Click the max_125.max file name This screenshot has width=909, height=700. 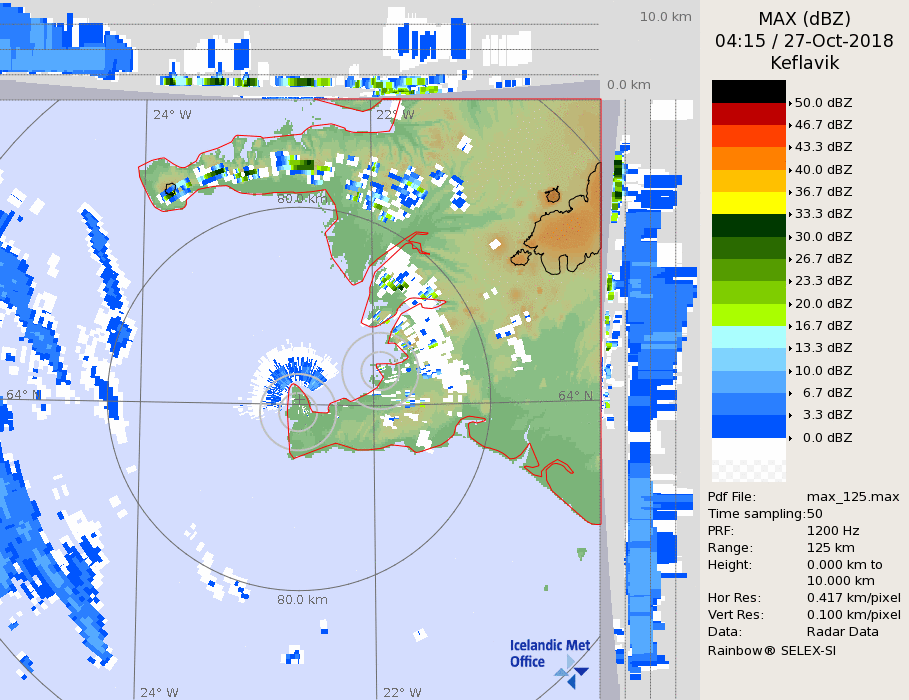852,497
